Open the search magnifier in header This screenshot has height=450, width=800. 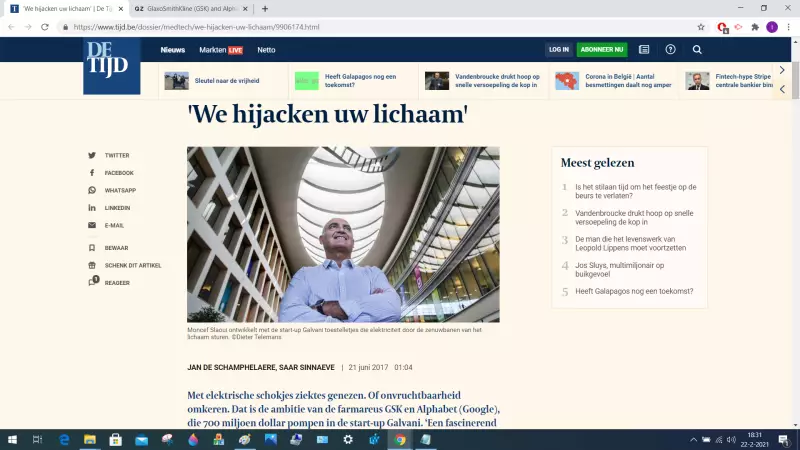click(x=697, y=49)
